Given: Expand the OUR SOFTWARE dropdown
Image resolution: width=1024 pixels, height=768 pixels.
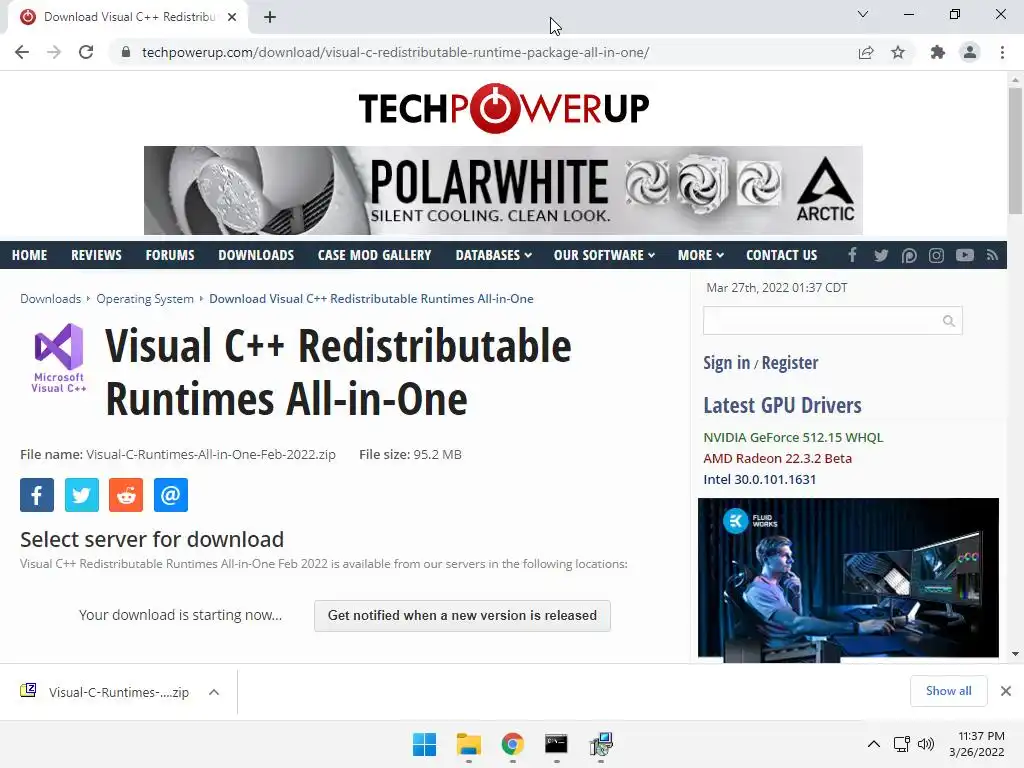Looking at the screenshot, I should (604, 255).
